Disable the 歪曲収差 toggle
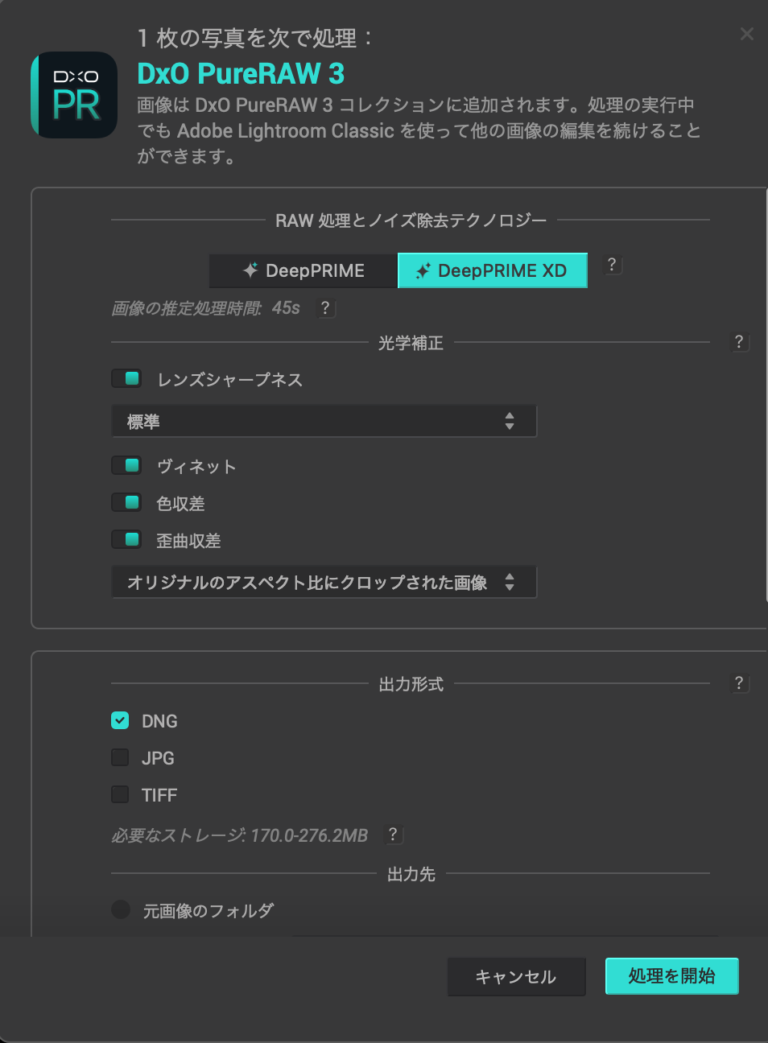The width and height of the screenshot is (768, 1043). click(x=126, y=540)
